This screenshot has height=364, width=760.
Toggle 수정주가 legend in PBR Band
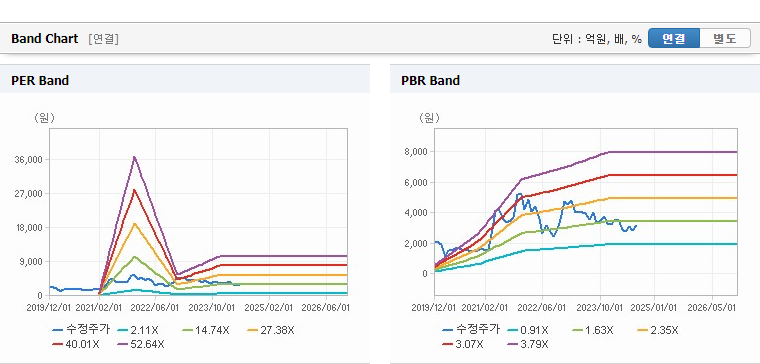click(471, 330)
